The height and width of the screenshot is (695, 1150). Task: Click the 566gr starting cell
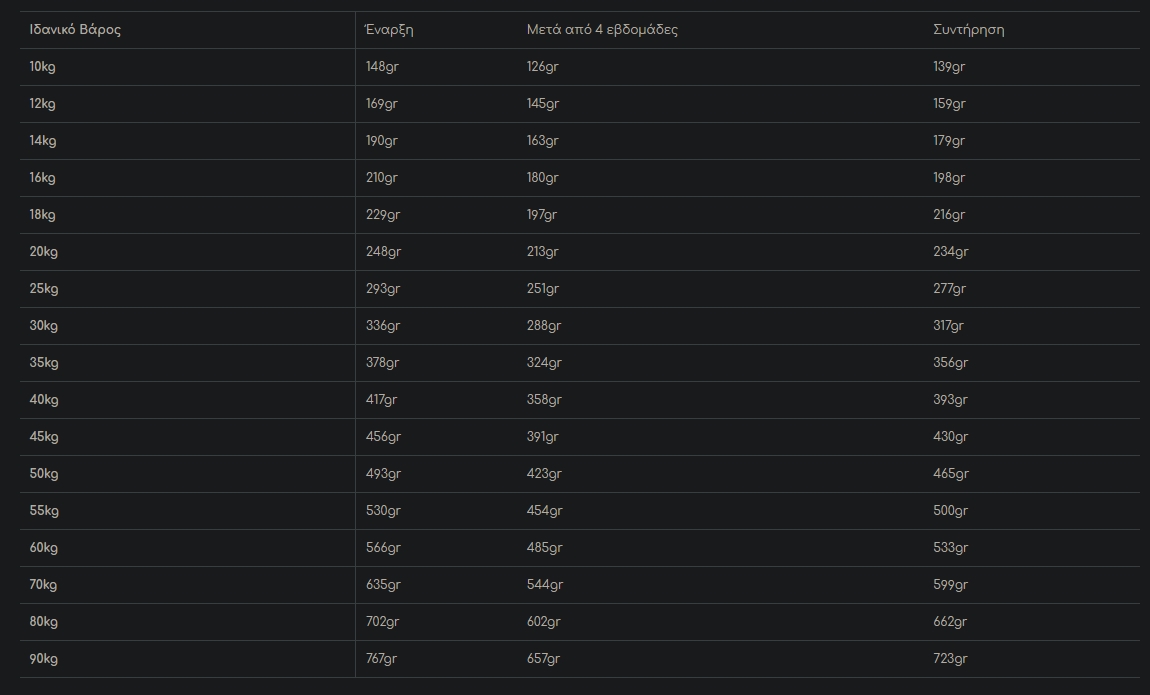(383, 548)
